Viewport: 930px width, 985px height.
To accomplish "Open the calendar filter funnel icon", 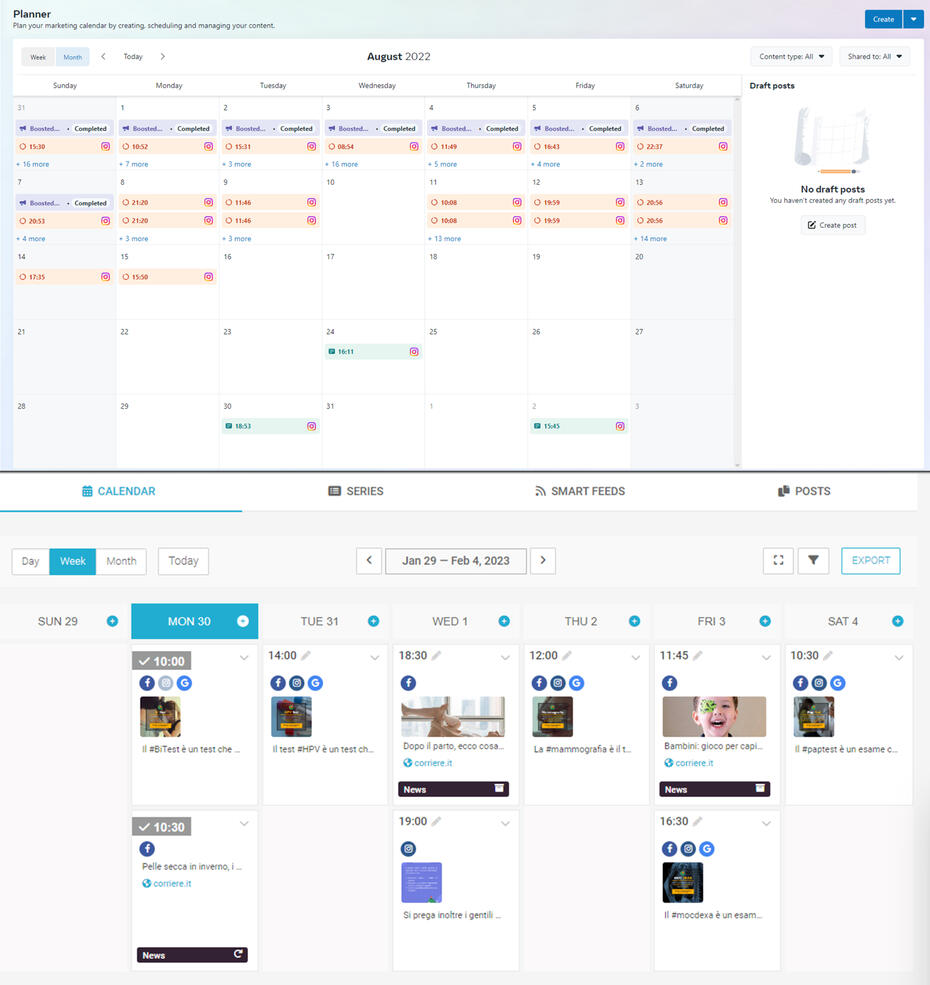I will (813, 561).
